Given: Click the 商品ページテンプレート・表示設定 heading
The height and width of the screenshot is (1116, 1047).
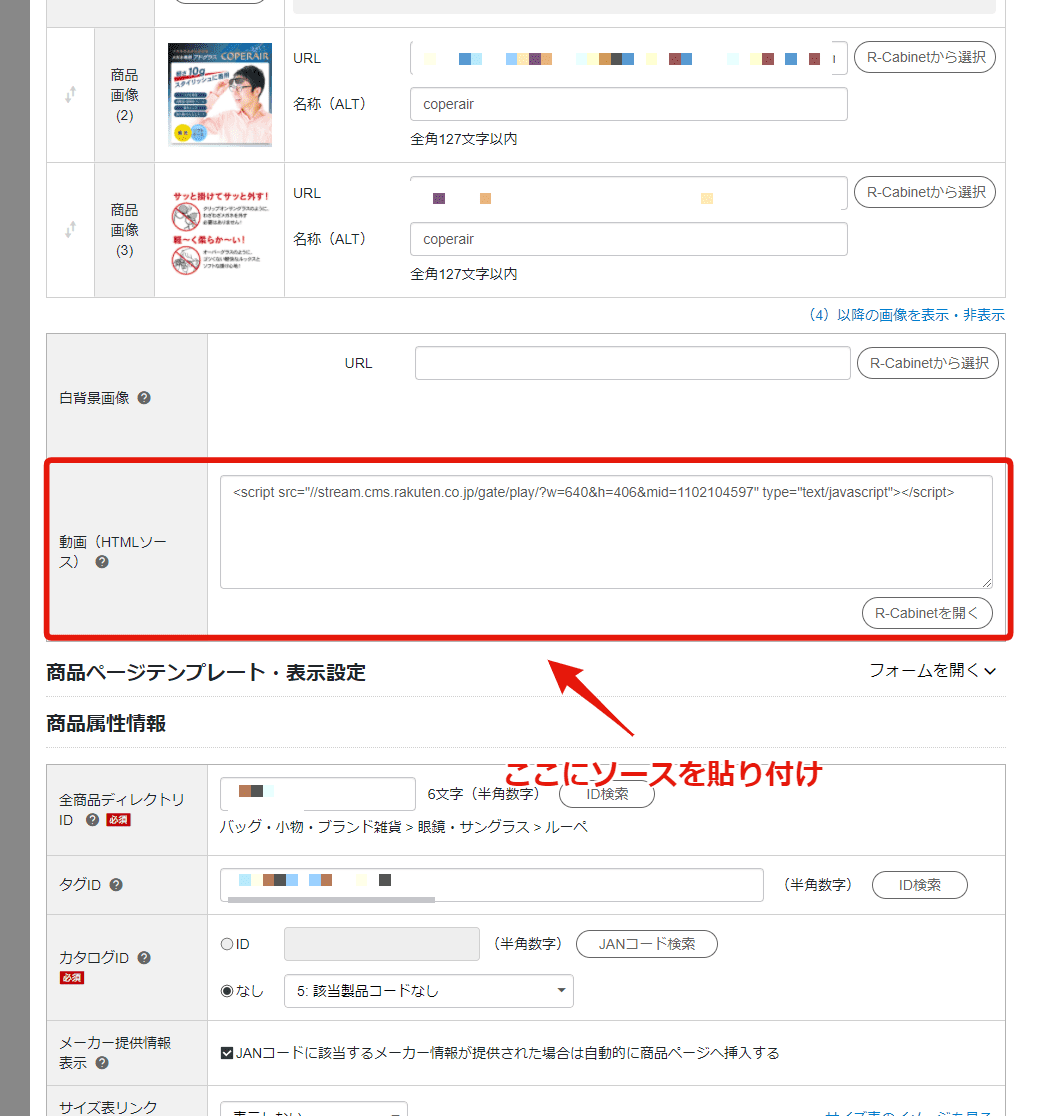Looking at the screenshot, I should tap(206, 673).
